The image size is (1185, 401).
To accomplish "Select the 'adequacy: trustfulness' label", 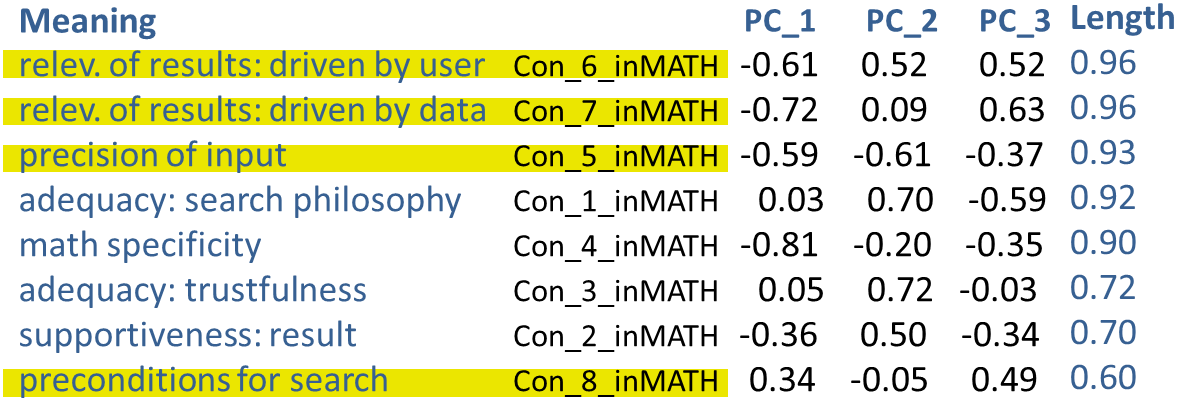I will (x=193, y=290).
